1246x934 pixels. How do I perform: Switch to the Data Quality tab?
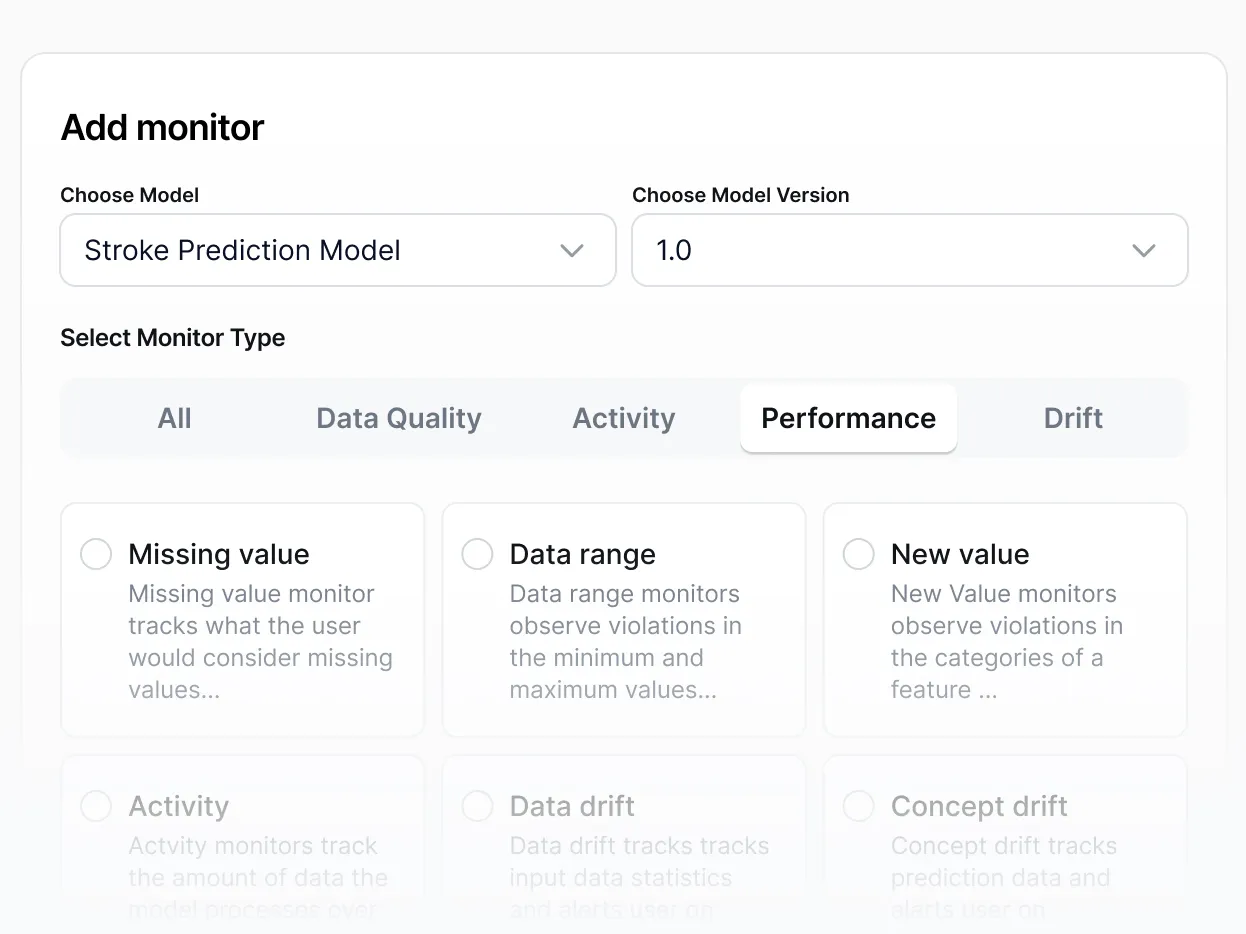[399, 418]
